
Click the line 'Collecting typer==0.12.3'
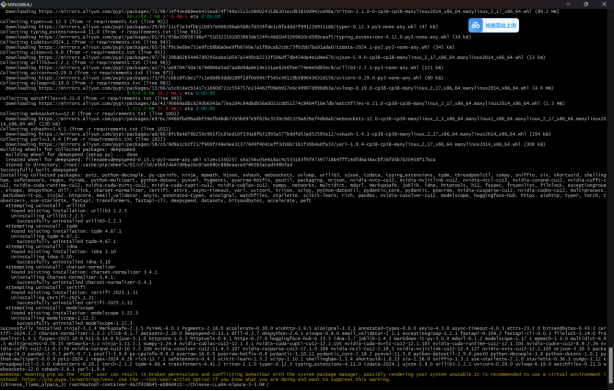coord(84,22)
